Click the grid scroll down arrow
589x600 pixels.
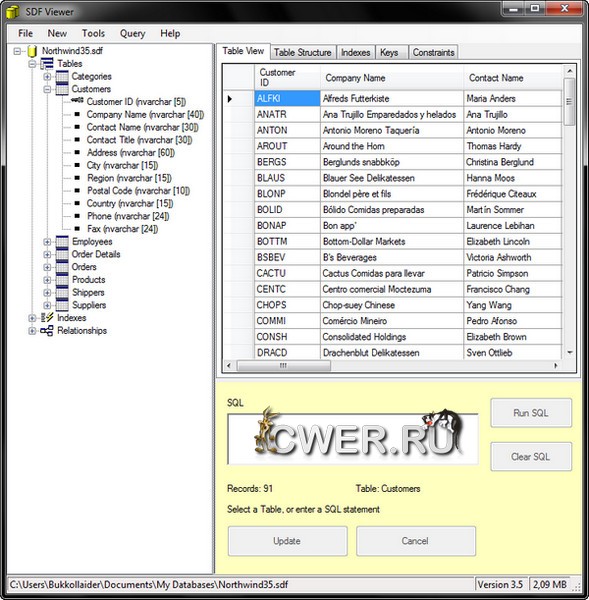coord(569,352)
